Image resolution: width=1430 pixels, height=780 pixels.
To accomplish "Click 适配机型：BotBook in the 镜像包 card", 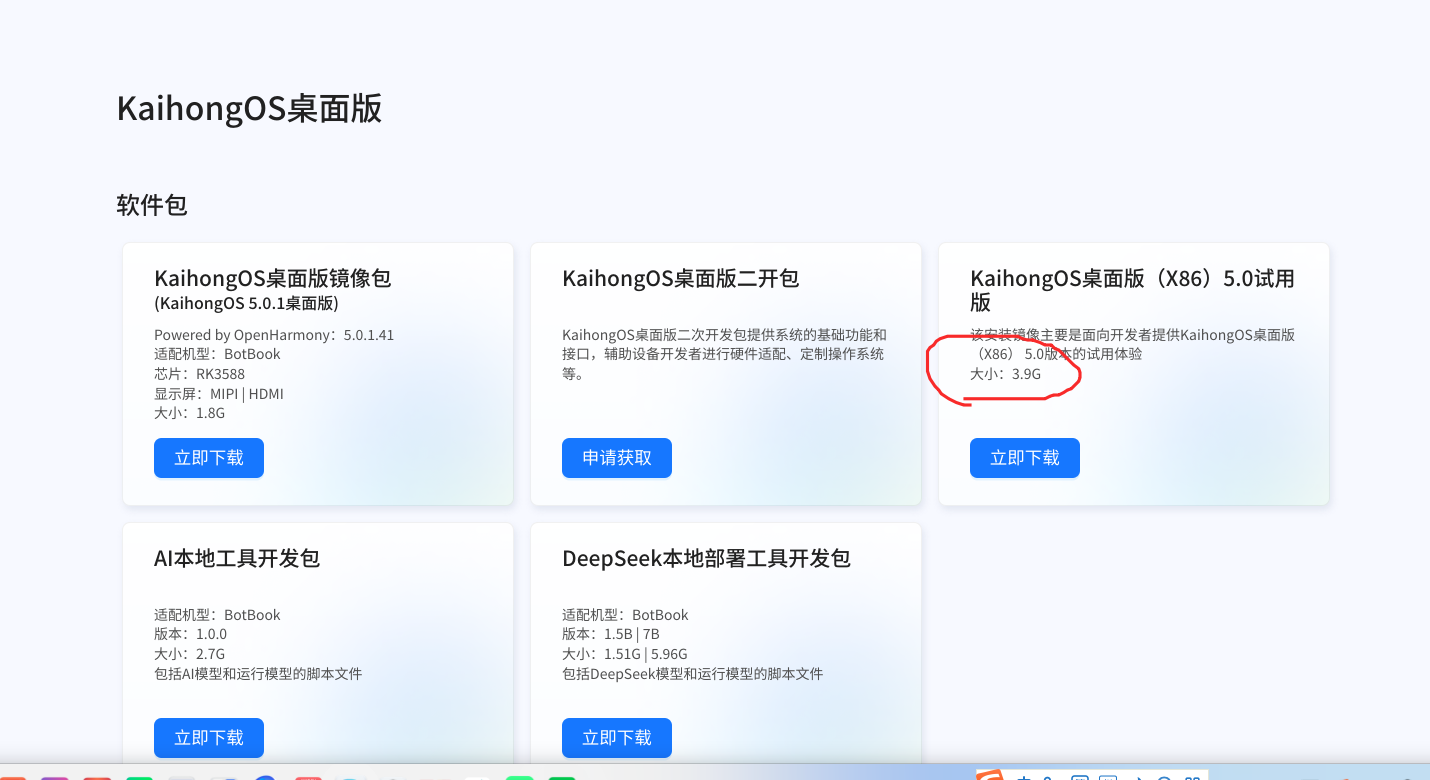I will [217, 354].
